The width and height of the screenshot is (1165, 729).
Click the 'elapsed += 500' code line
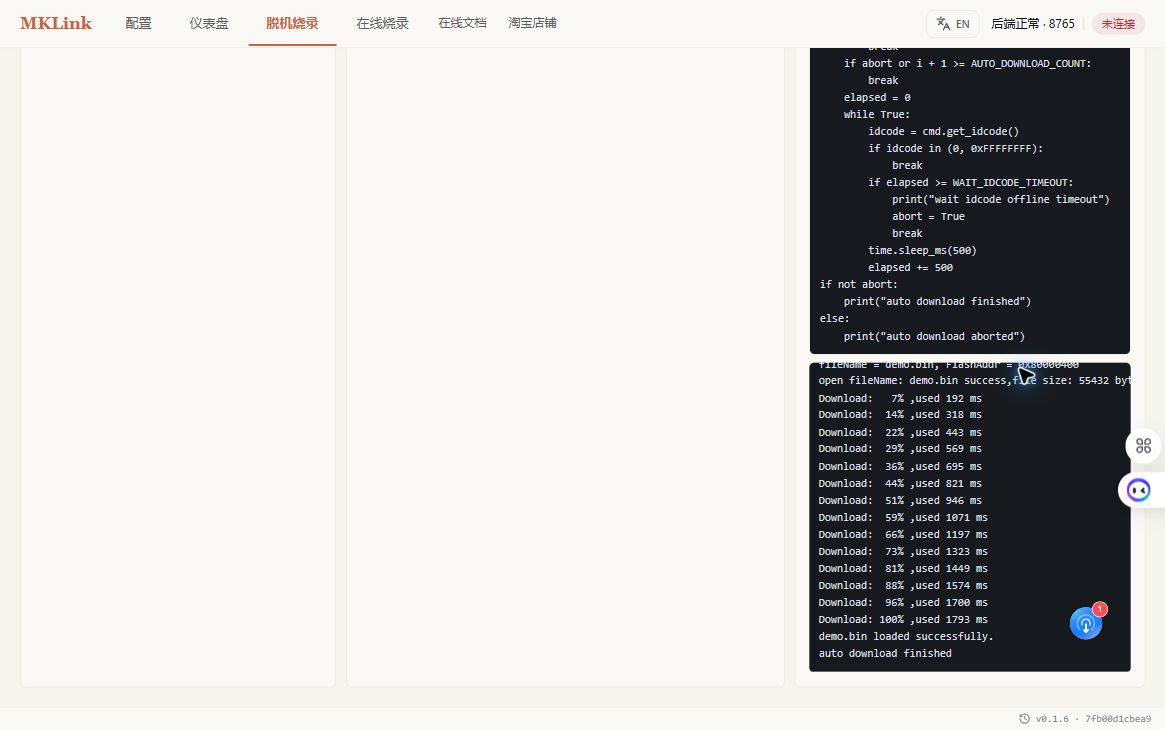tap(910, 268)
